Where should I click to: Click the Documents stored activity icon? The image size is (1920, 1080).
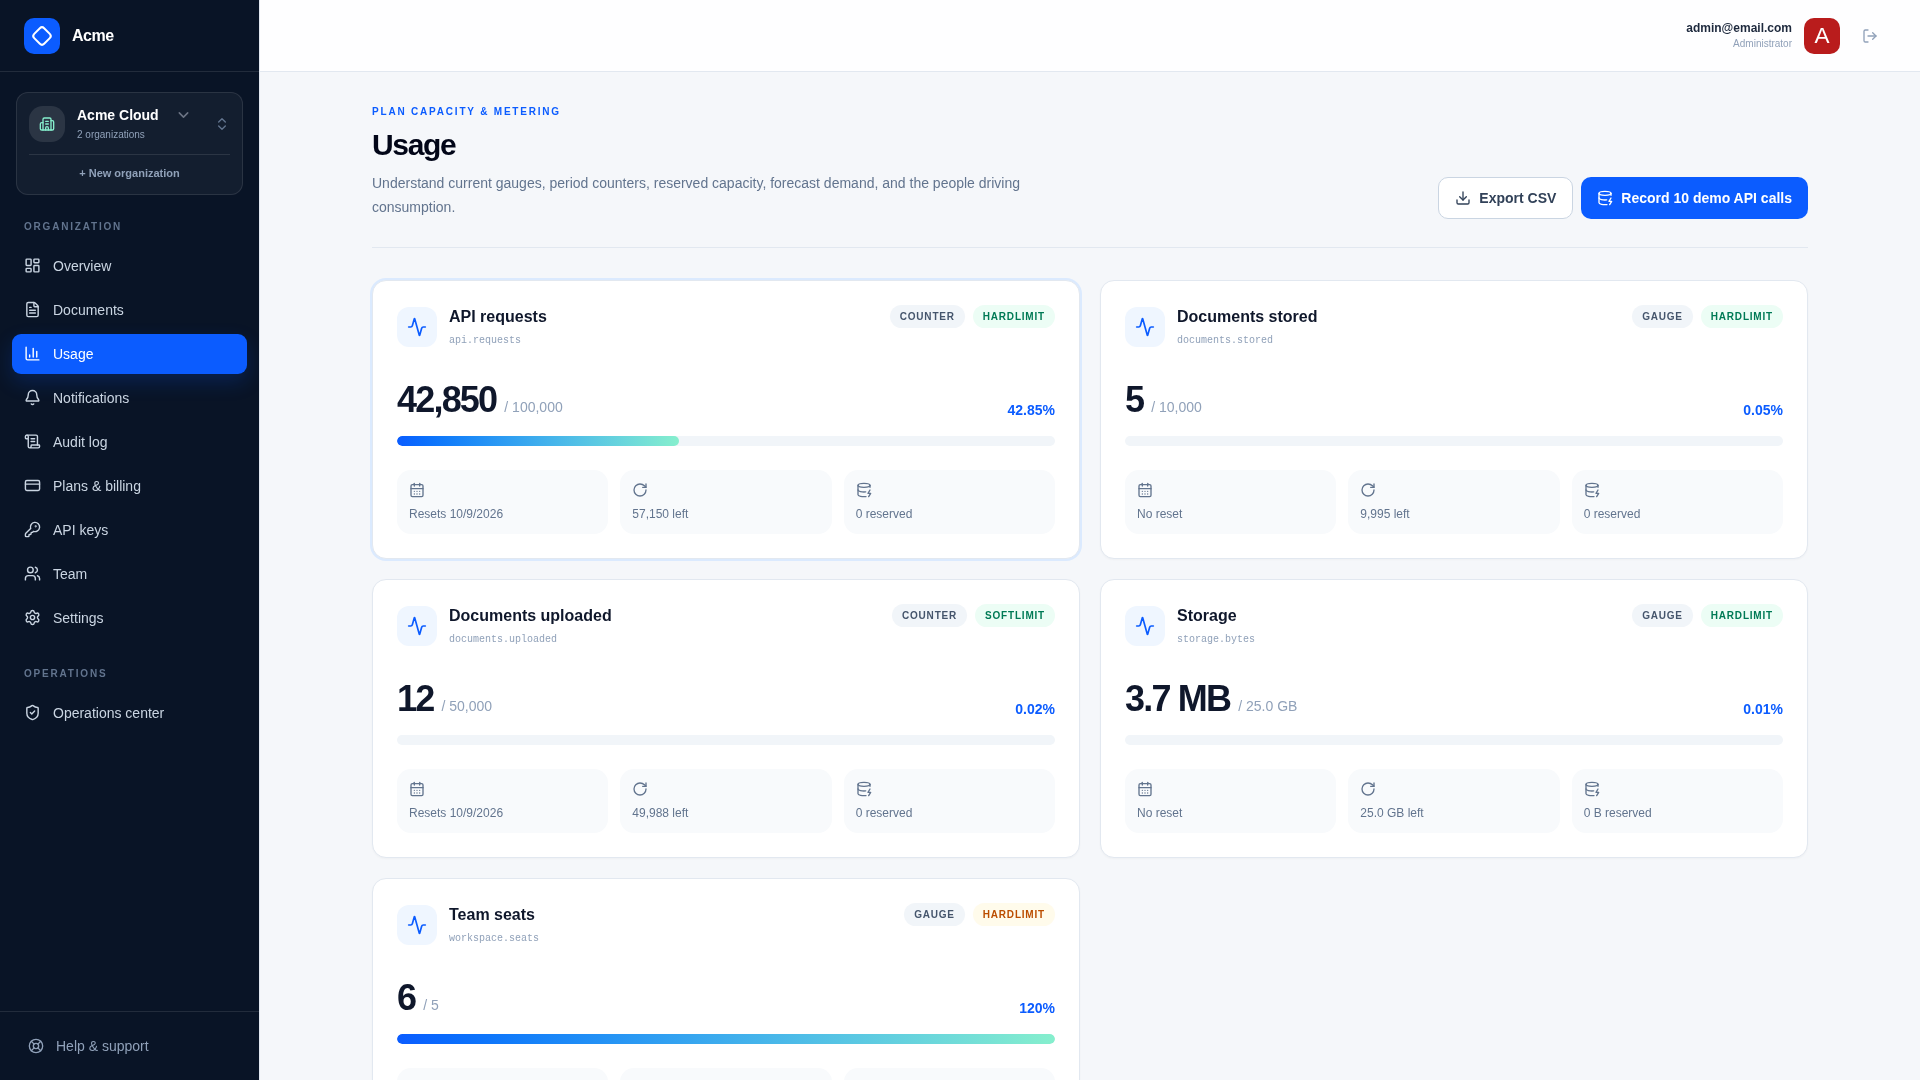coord(1145,327)
